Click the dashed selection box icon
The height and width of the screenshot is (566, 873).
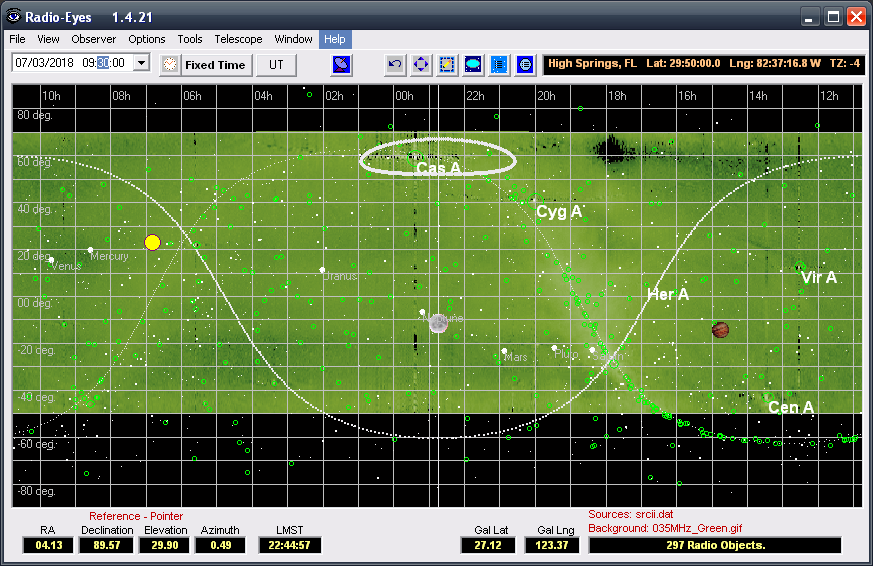tap(447, 64)
